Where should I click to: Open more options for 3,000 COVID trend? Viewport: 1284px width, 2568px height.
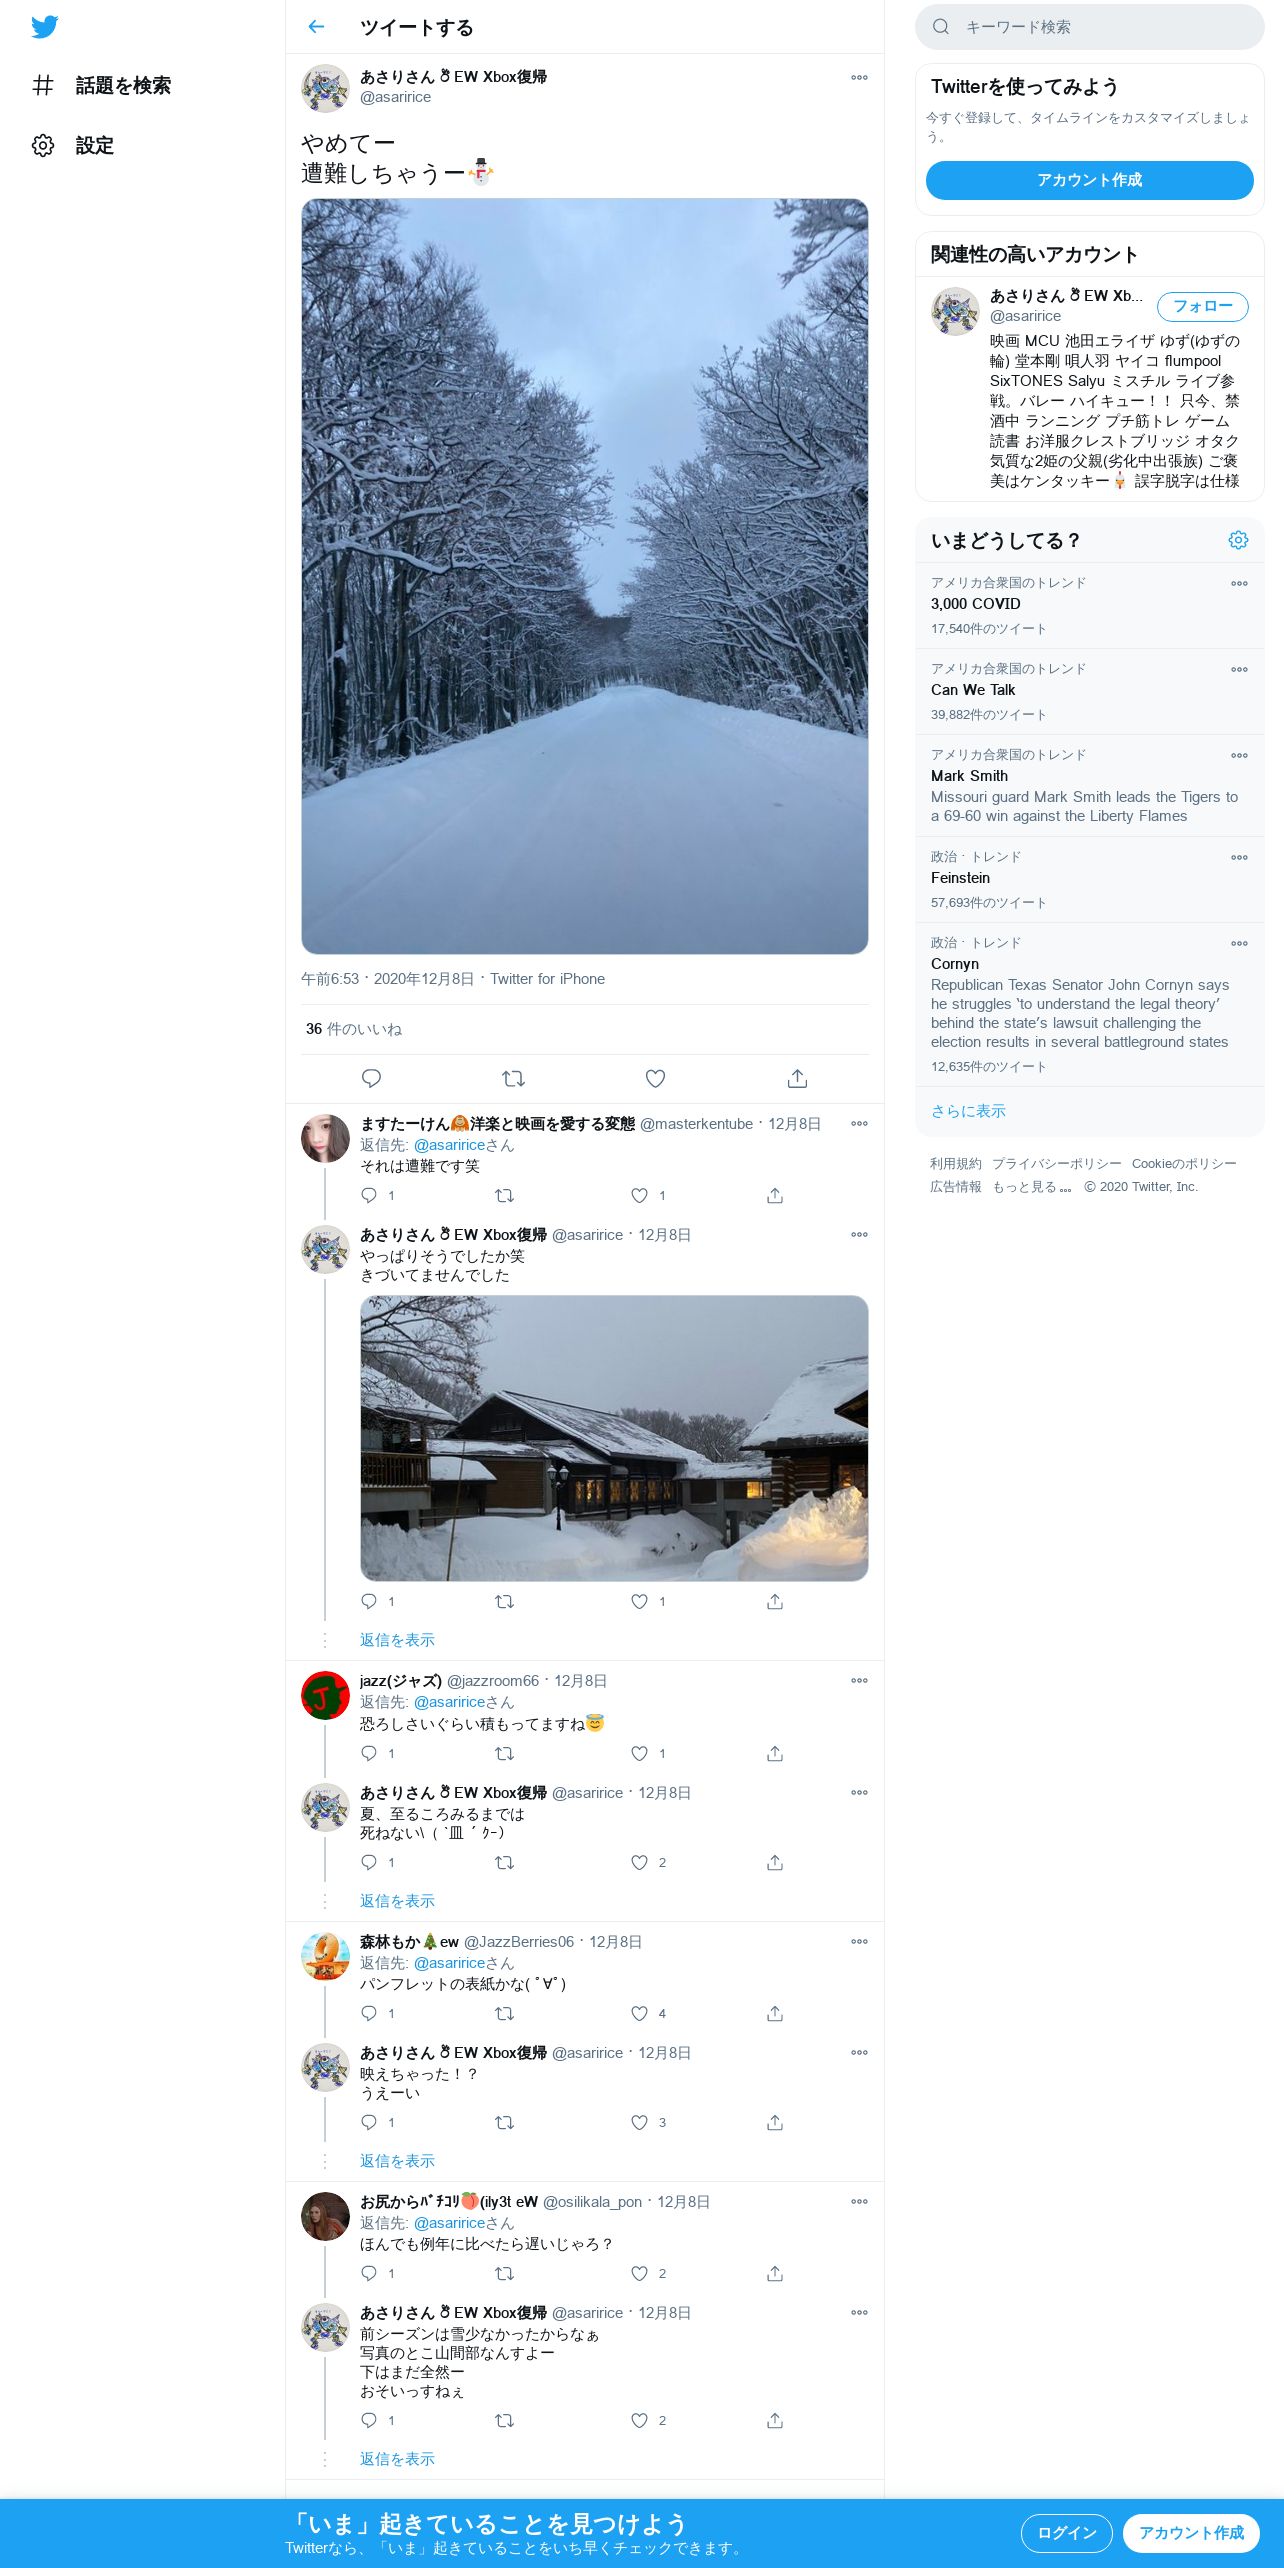[x=1239, y=583]
